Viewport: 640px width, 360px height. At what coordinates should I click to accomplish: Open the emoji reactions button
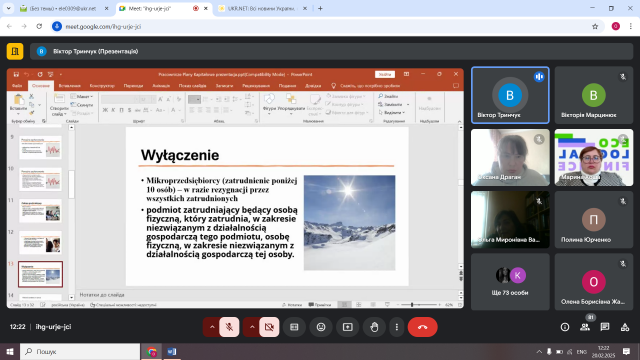click(321, 327)
